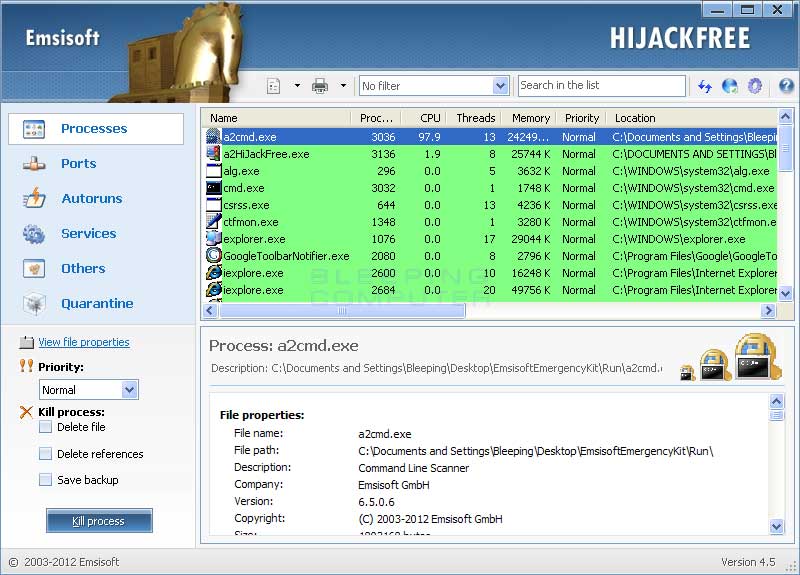The image size is (800, 575).
Task: Expand the printer dropdown arrow
Action: [343, 86]
